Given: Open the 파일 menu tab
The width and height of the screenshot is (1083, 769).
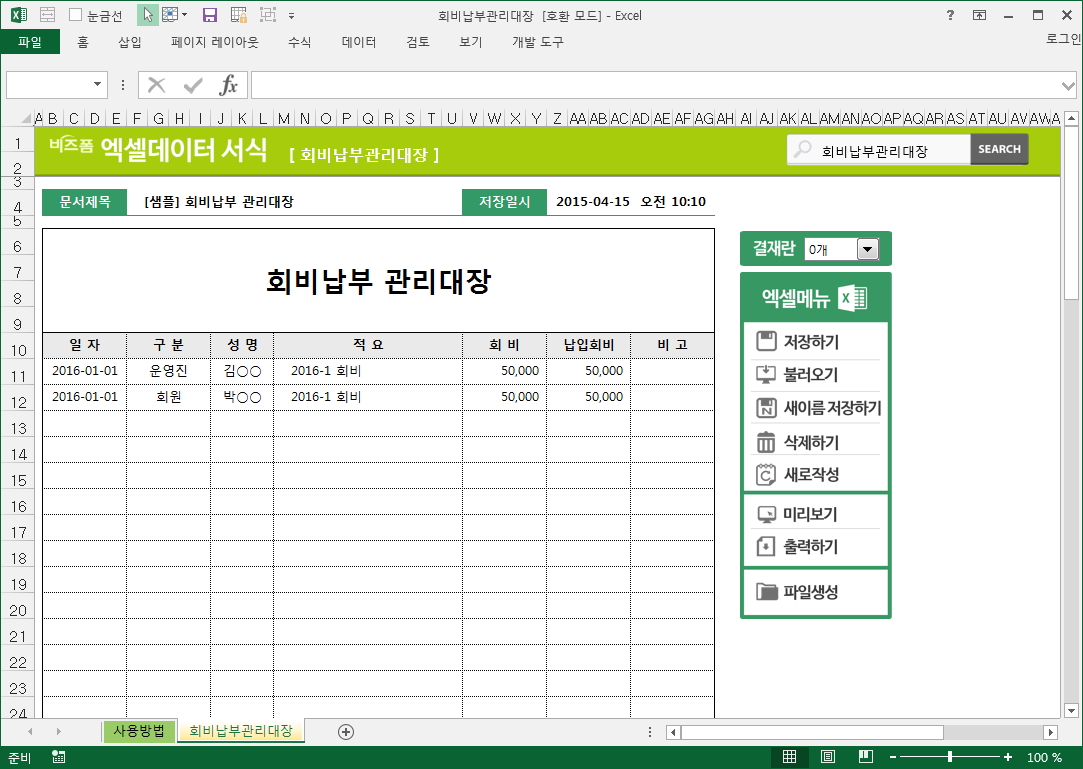Looking at the screenshot, I should 30,42.
